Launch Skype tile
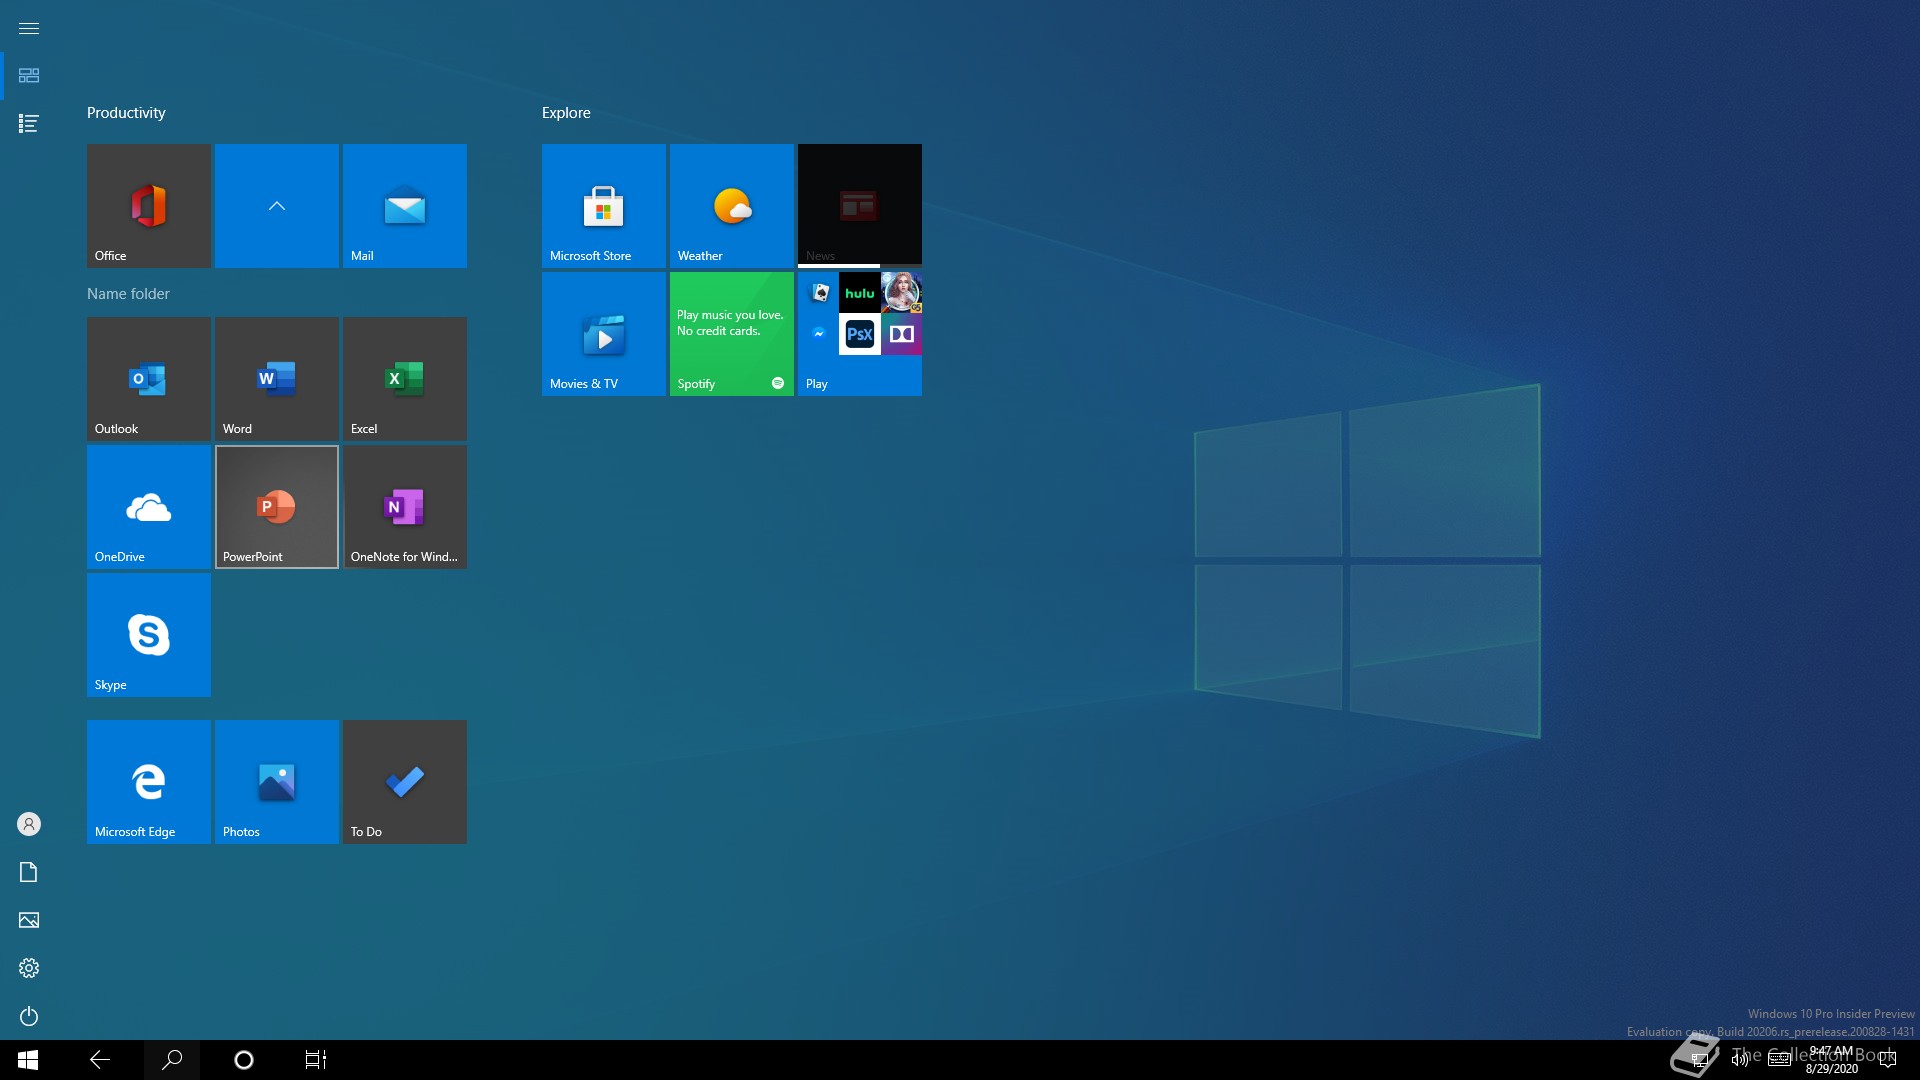 pos(148,634)
